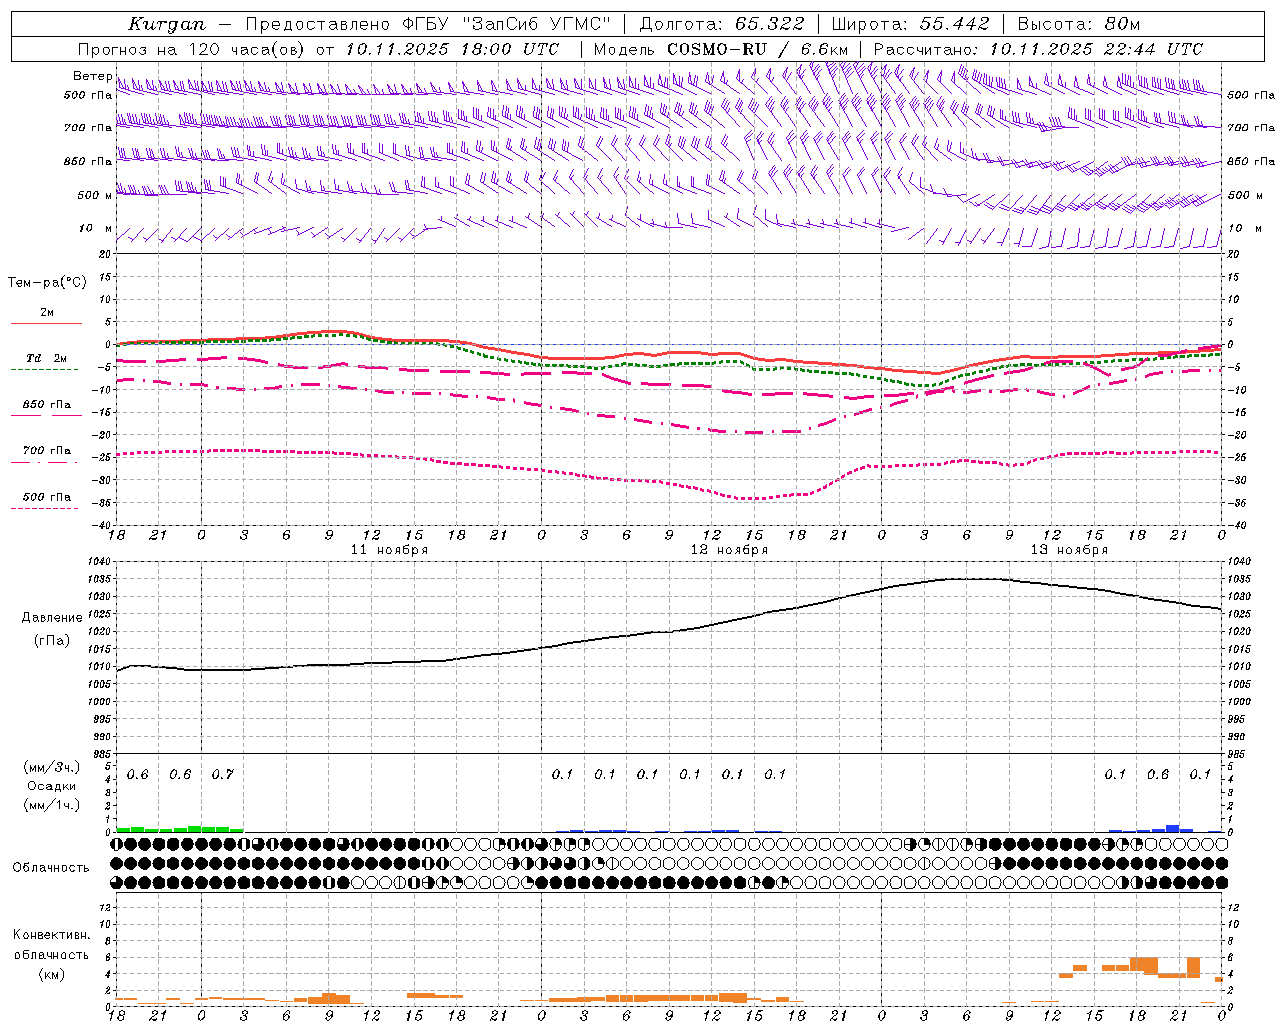Select the 'Прогноз на 120 часа(ов)' forecast text

[x=193, y=49]
